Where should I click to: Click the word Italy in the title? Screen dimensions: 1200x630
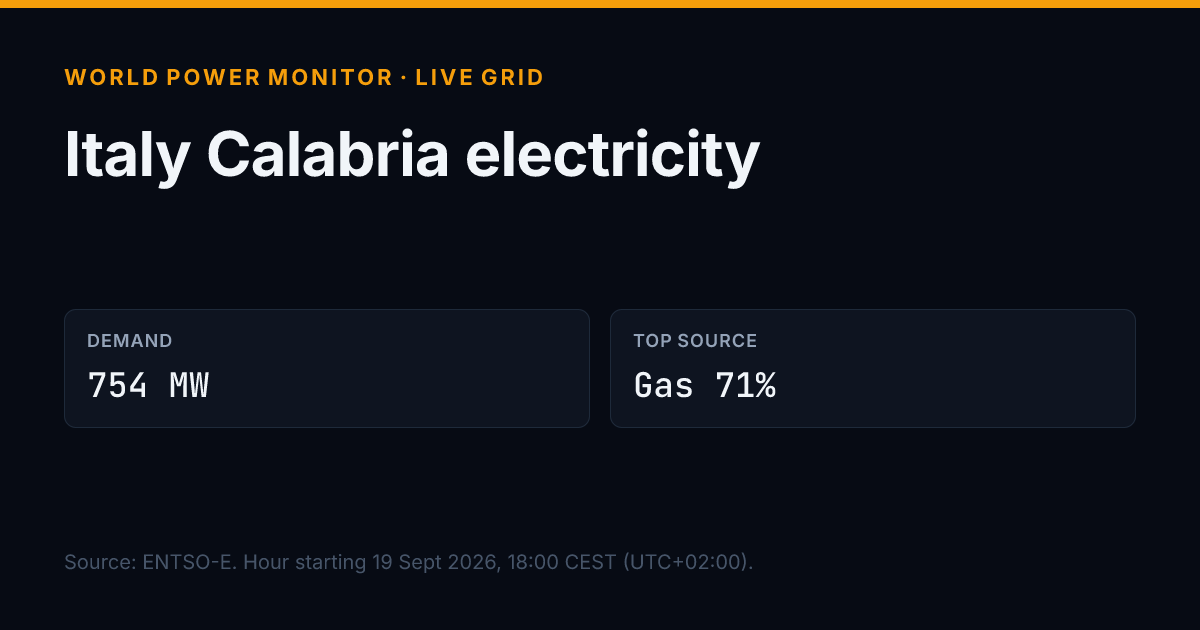[128, 156]
